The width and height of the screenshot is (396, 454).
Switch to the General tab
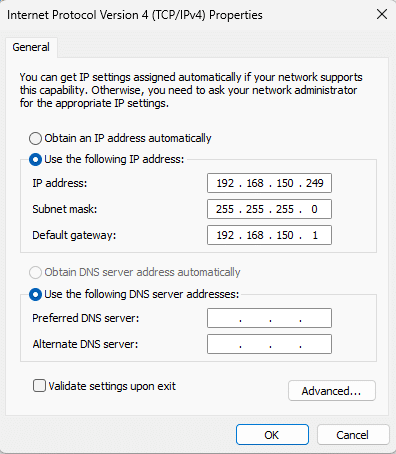(31, 47)
